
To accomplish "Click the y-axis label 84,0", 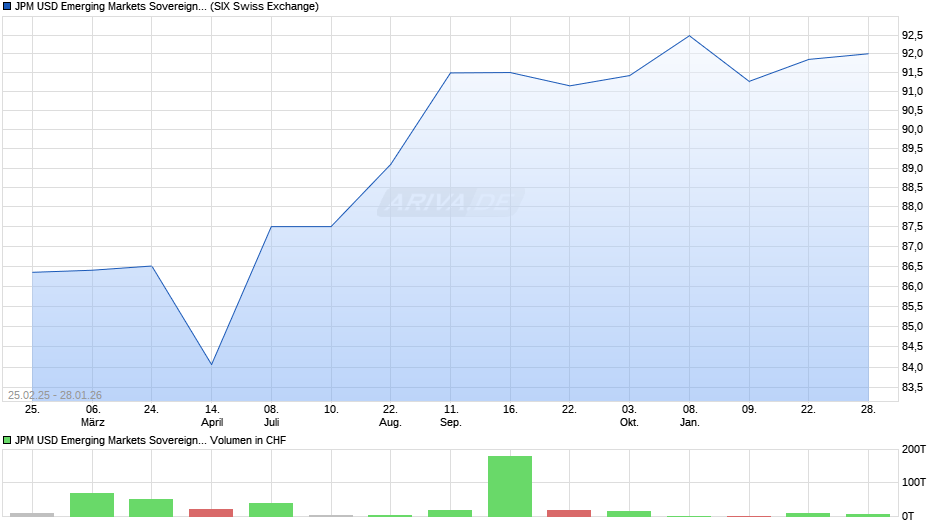I will coord(912,367).
